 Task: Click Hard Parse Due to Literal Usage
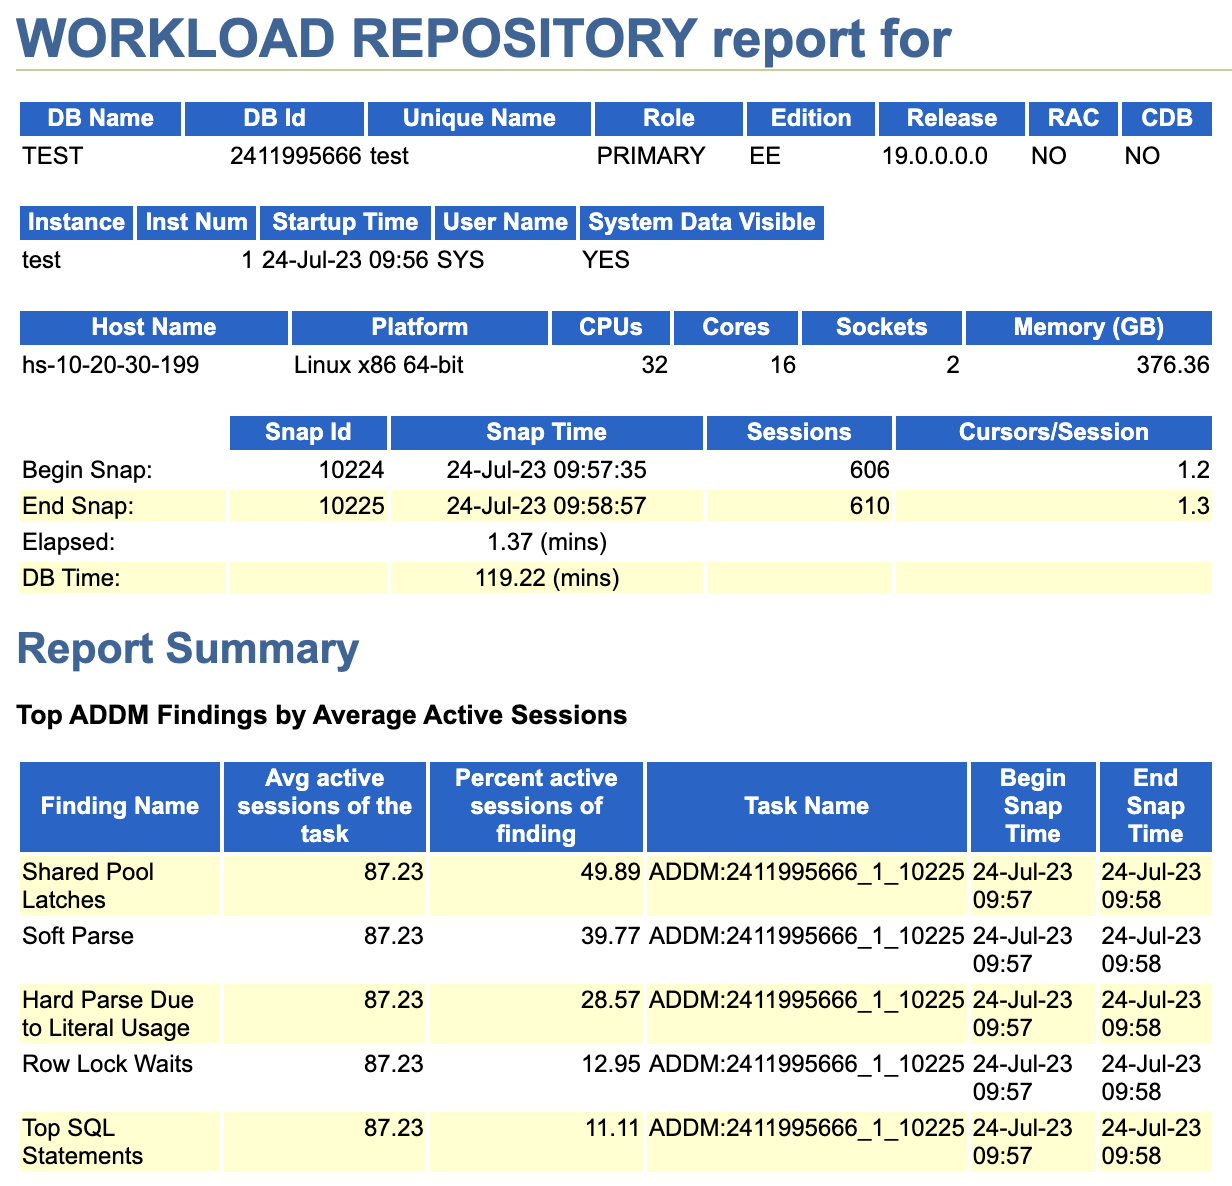pyautogui.click(x=108, y=1014)
